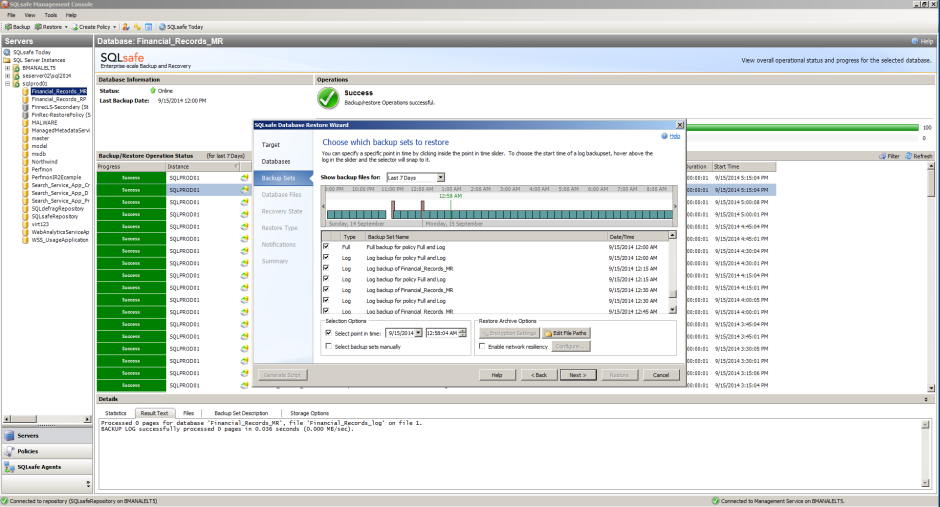This screenshot has height=507, width=940.
Task: Open the File menu
Action: (11, 15)
